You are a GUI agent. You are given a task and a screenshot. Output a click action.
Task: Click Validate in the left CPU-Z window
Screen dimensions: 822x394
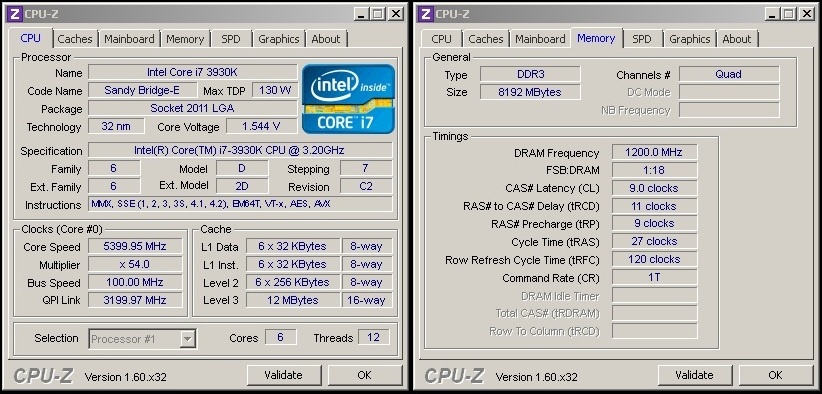pos(284,375)
